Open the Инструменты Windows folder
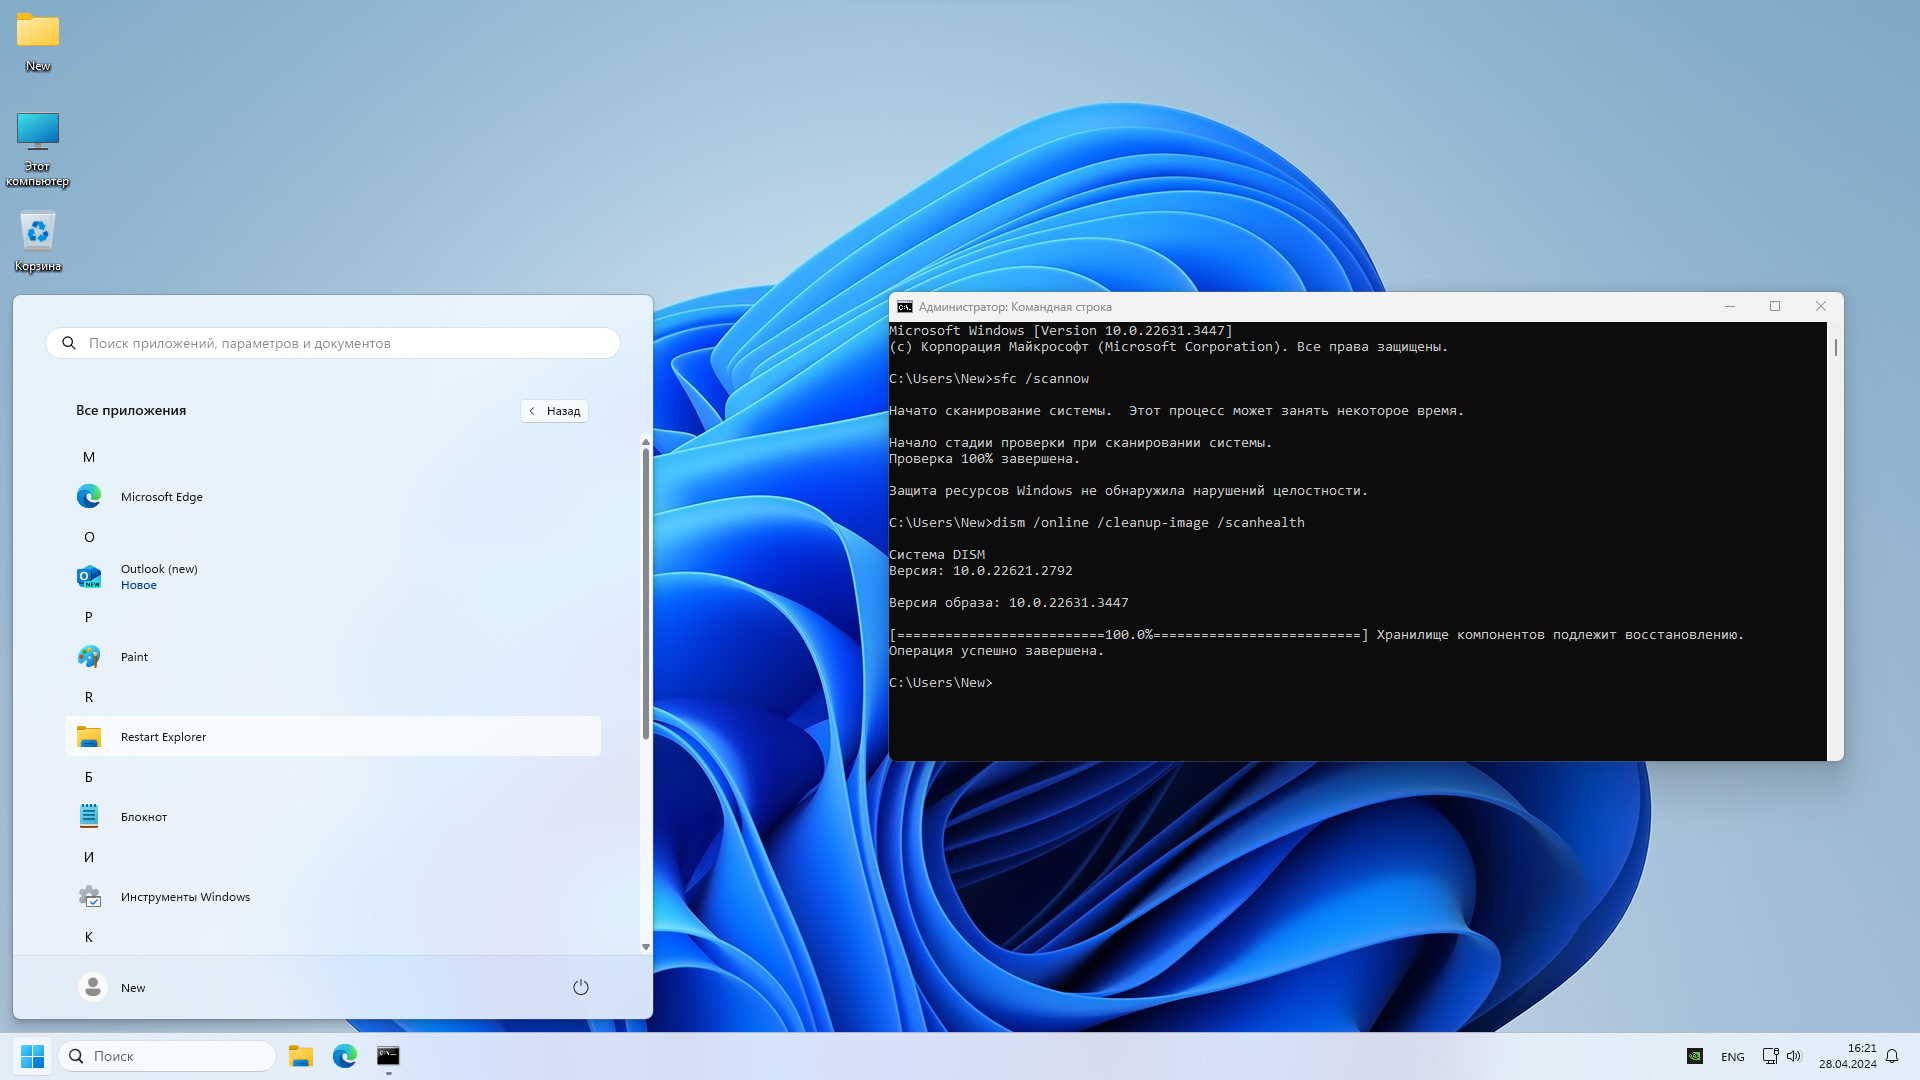 coord(185,897)
